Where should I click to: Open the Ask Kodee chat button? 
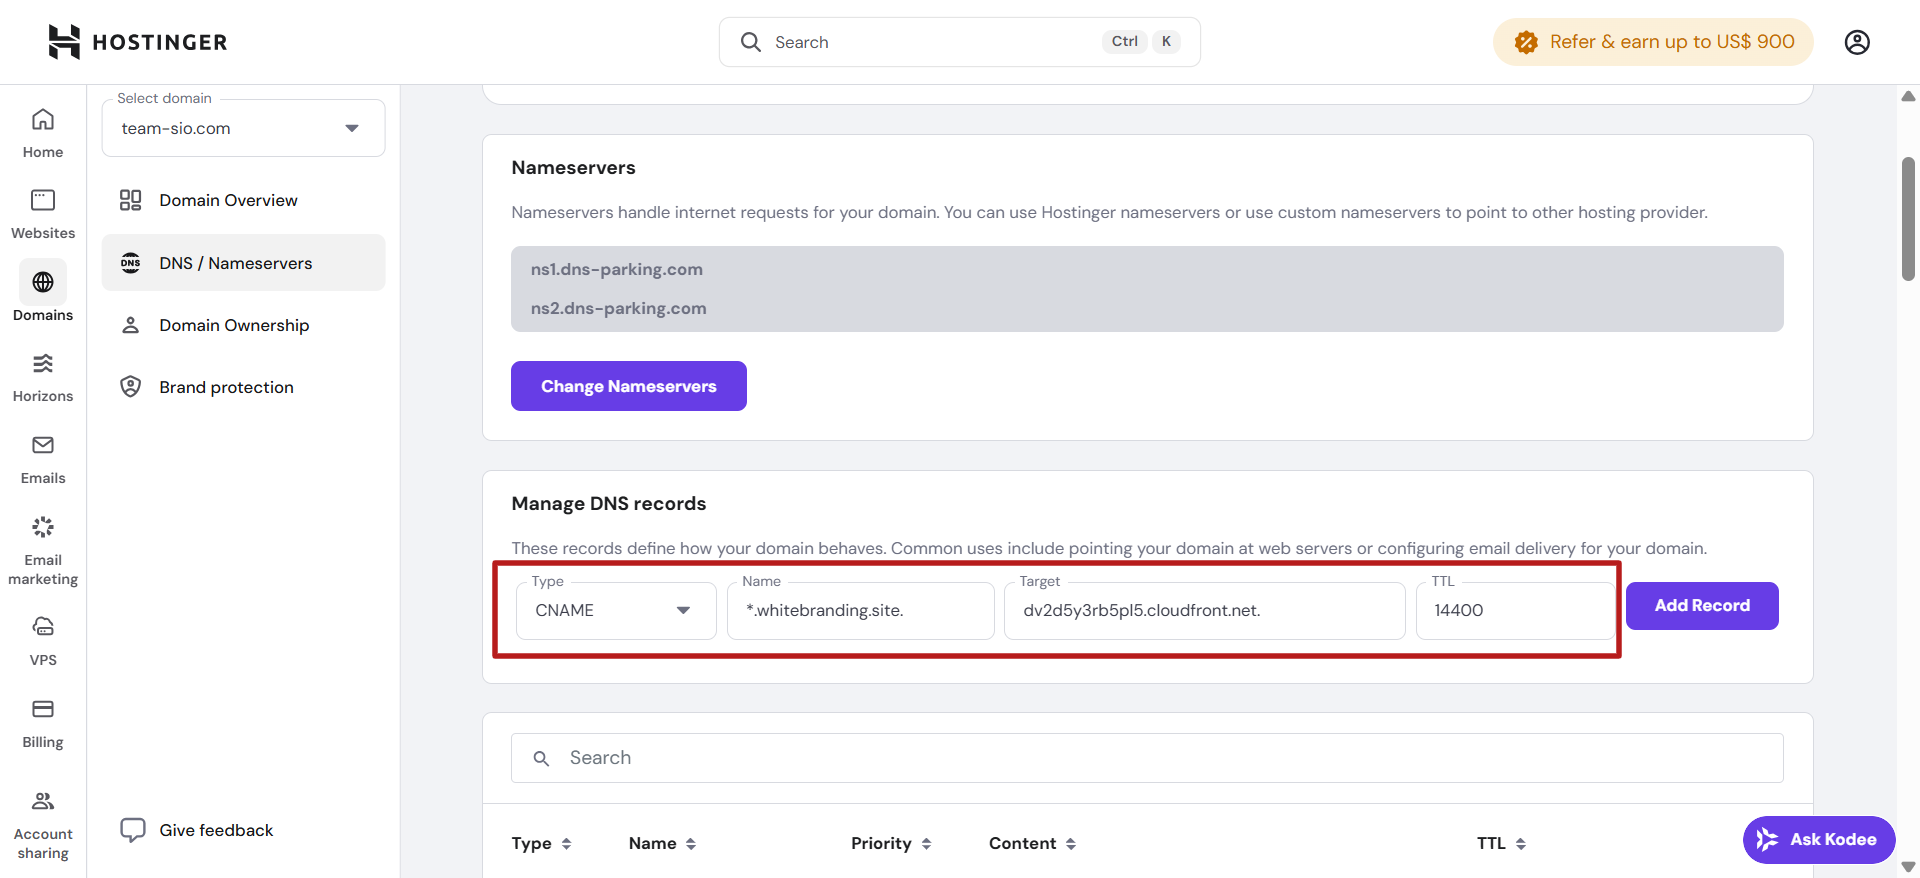(x=1819, y=840)
